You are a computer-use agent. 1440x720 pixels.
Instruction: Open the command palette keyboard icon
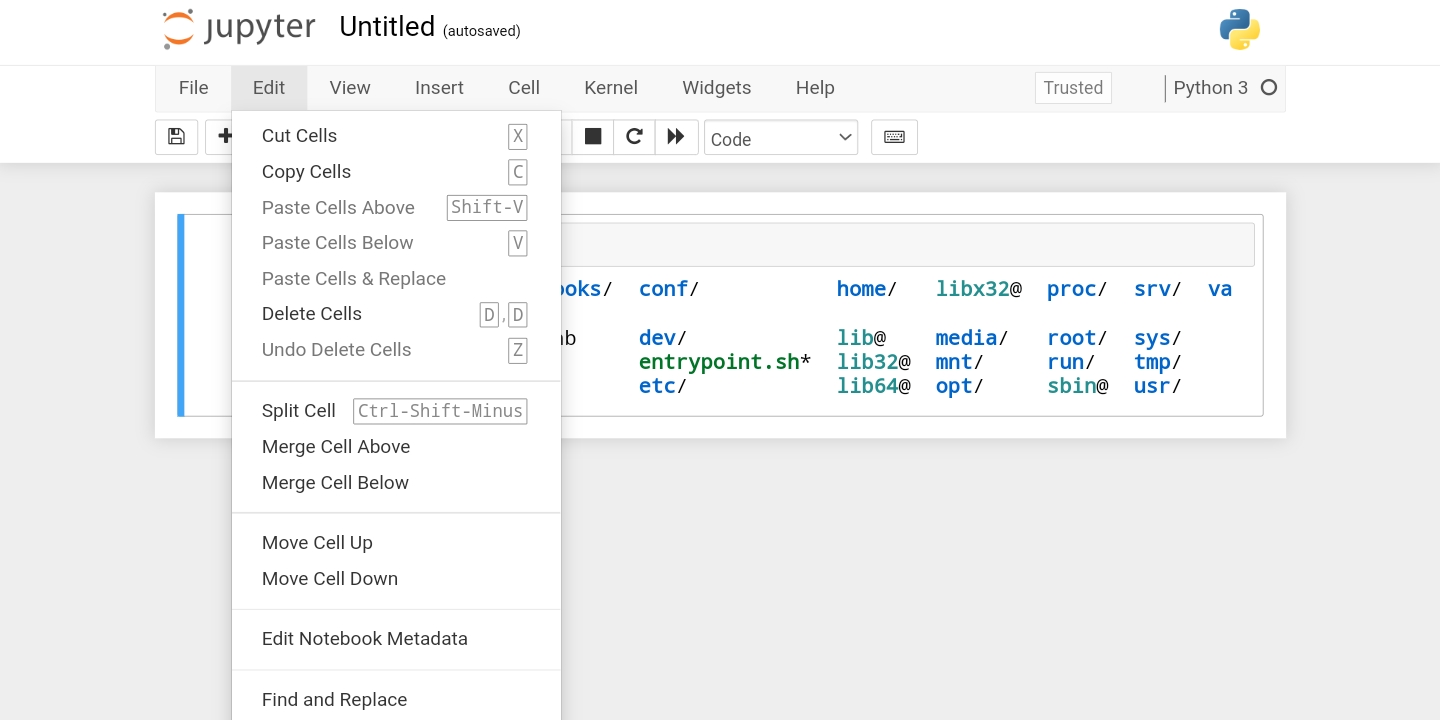(894, 137)
